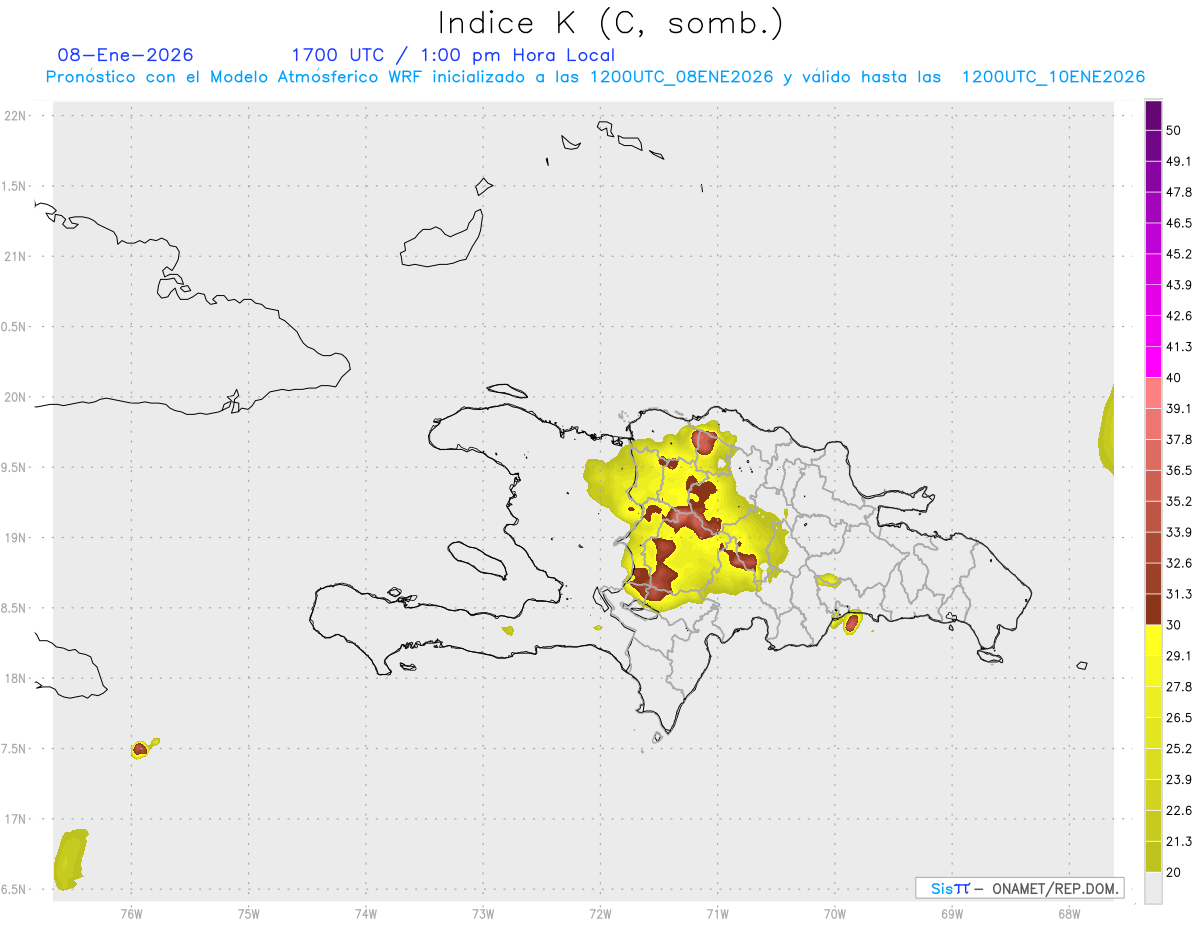
Task: Click the colorbar label "37.8"
Action: (1179, 440)
